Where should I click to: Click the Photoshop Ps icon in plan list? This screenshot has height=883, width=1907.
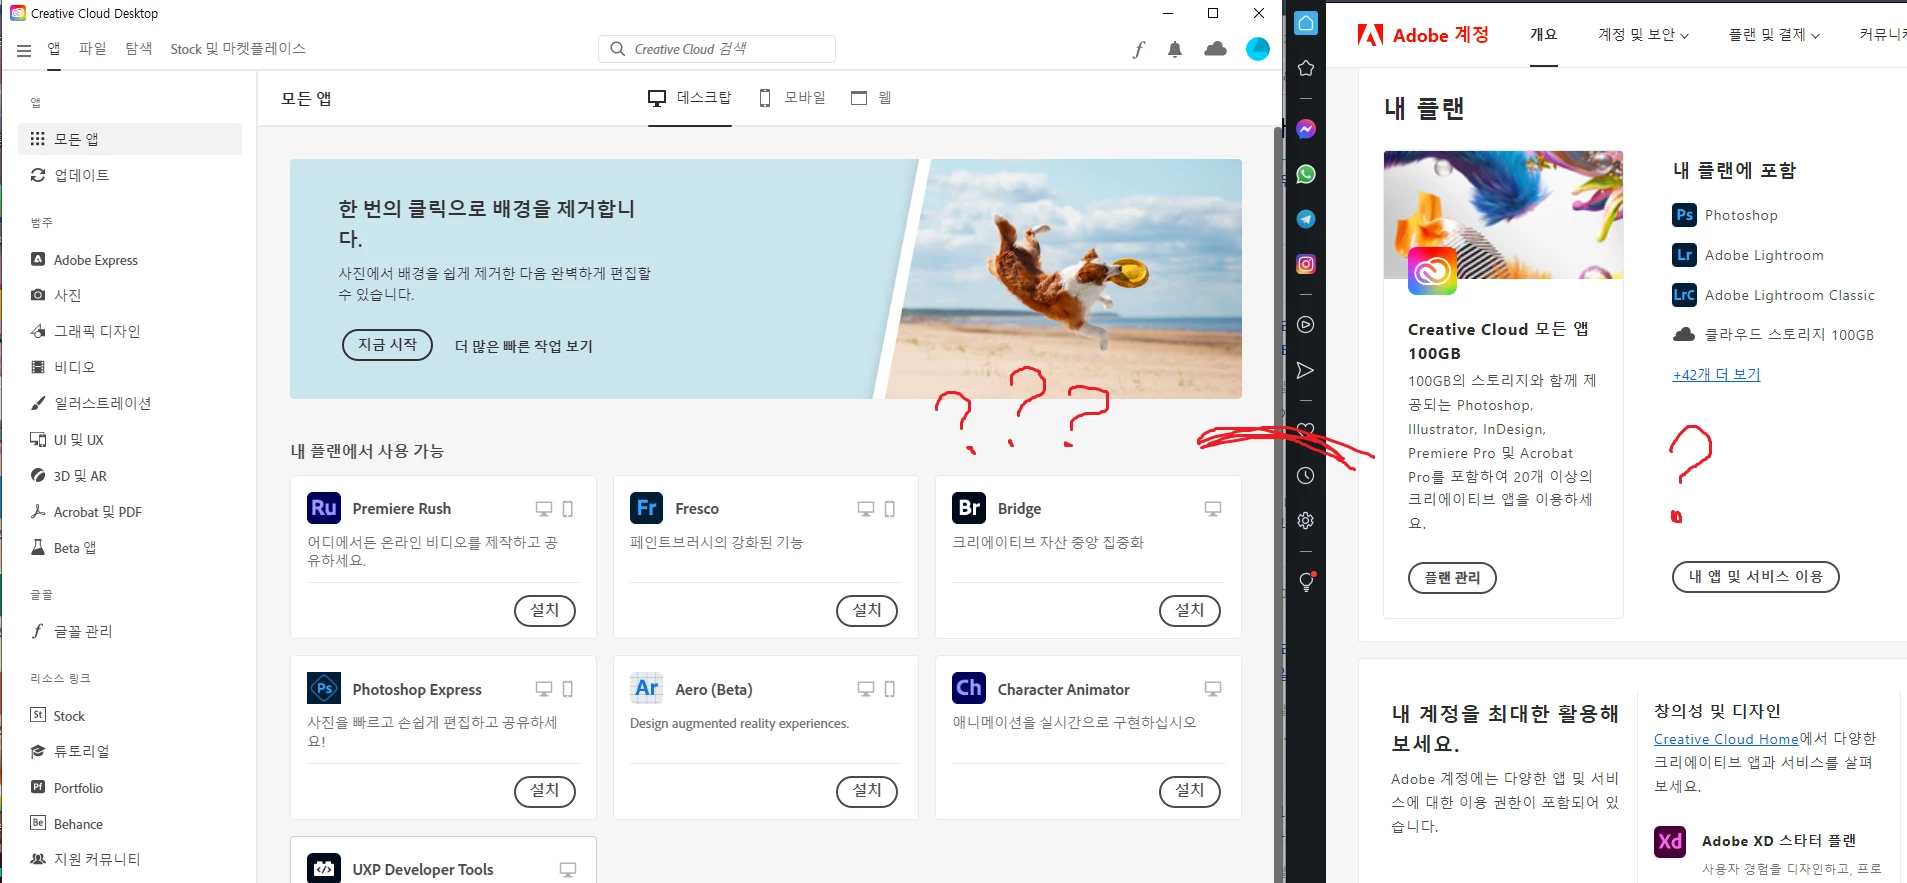pos(1684,215)
